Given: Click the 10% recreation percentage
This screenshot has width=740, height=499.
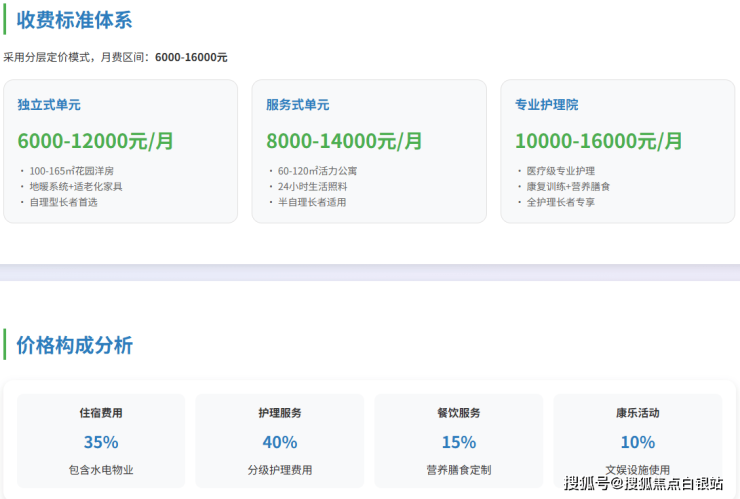Looking at the screenshot, I should pos(637,442).
